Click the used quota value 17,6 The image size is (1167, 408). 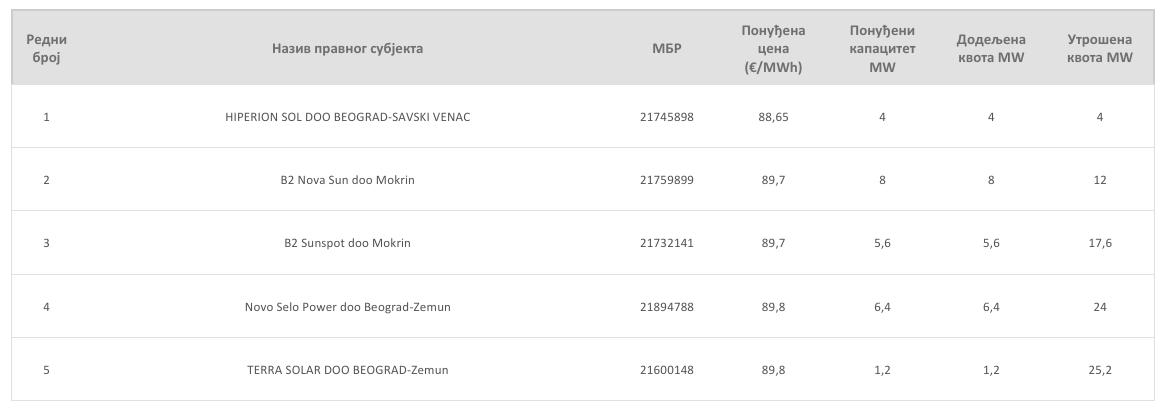(x=1099, y=243)
